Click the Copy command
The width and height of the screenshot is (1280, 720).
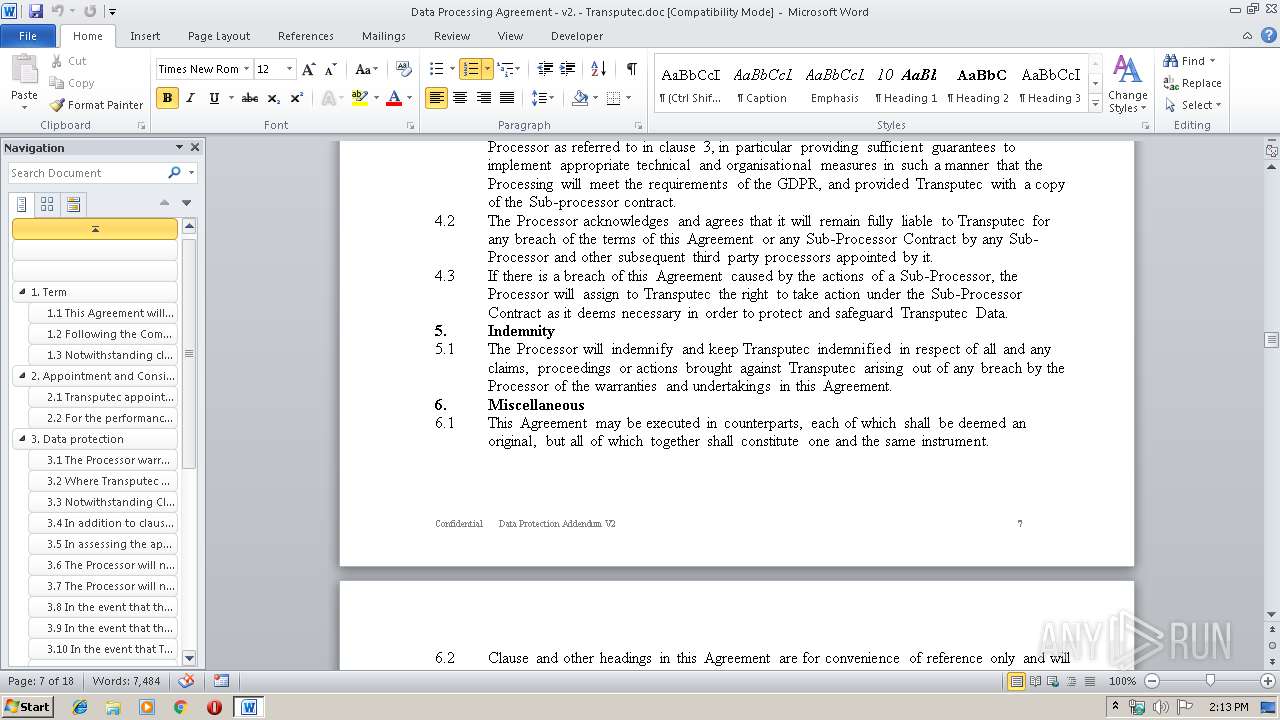tap(72, 83)
